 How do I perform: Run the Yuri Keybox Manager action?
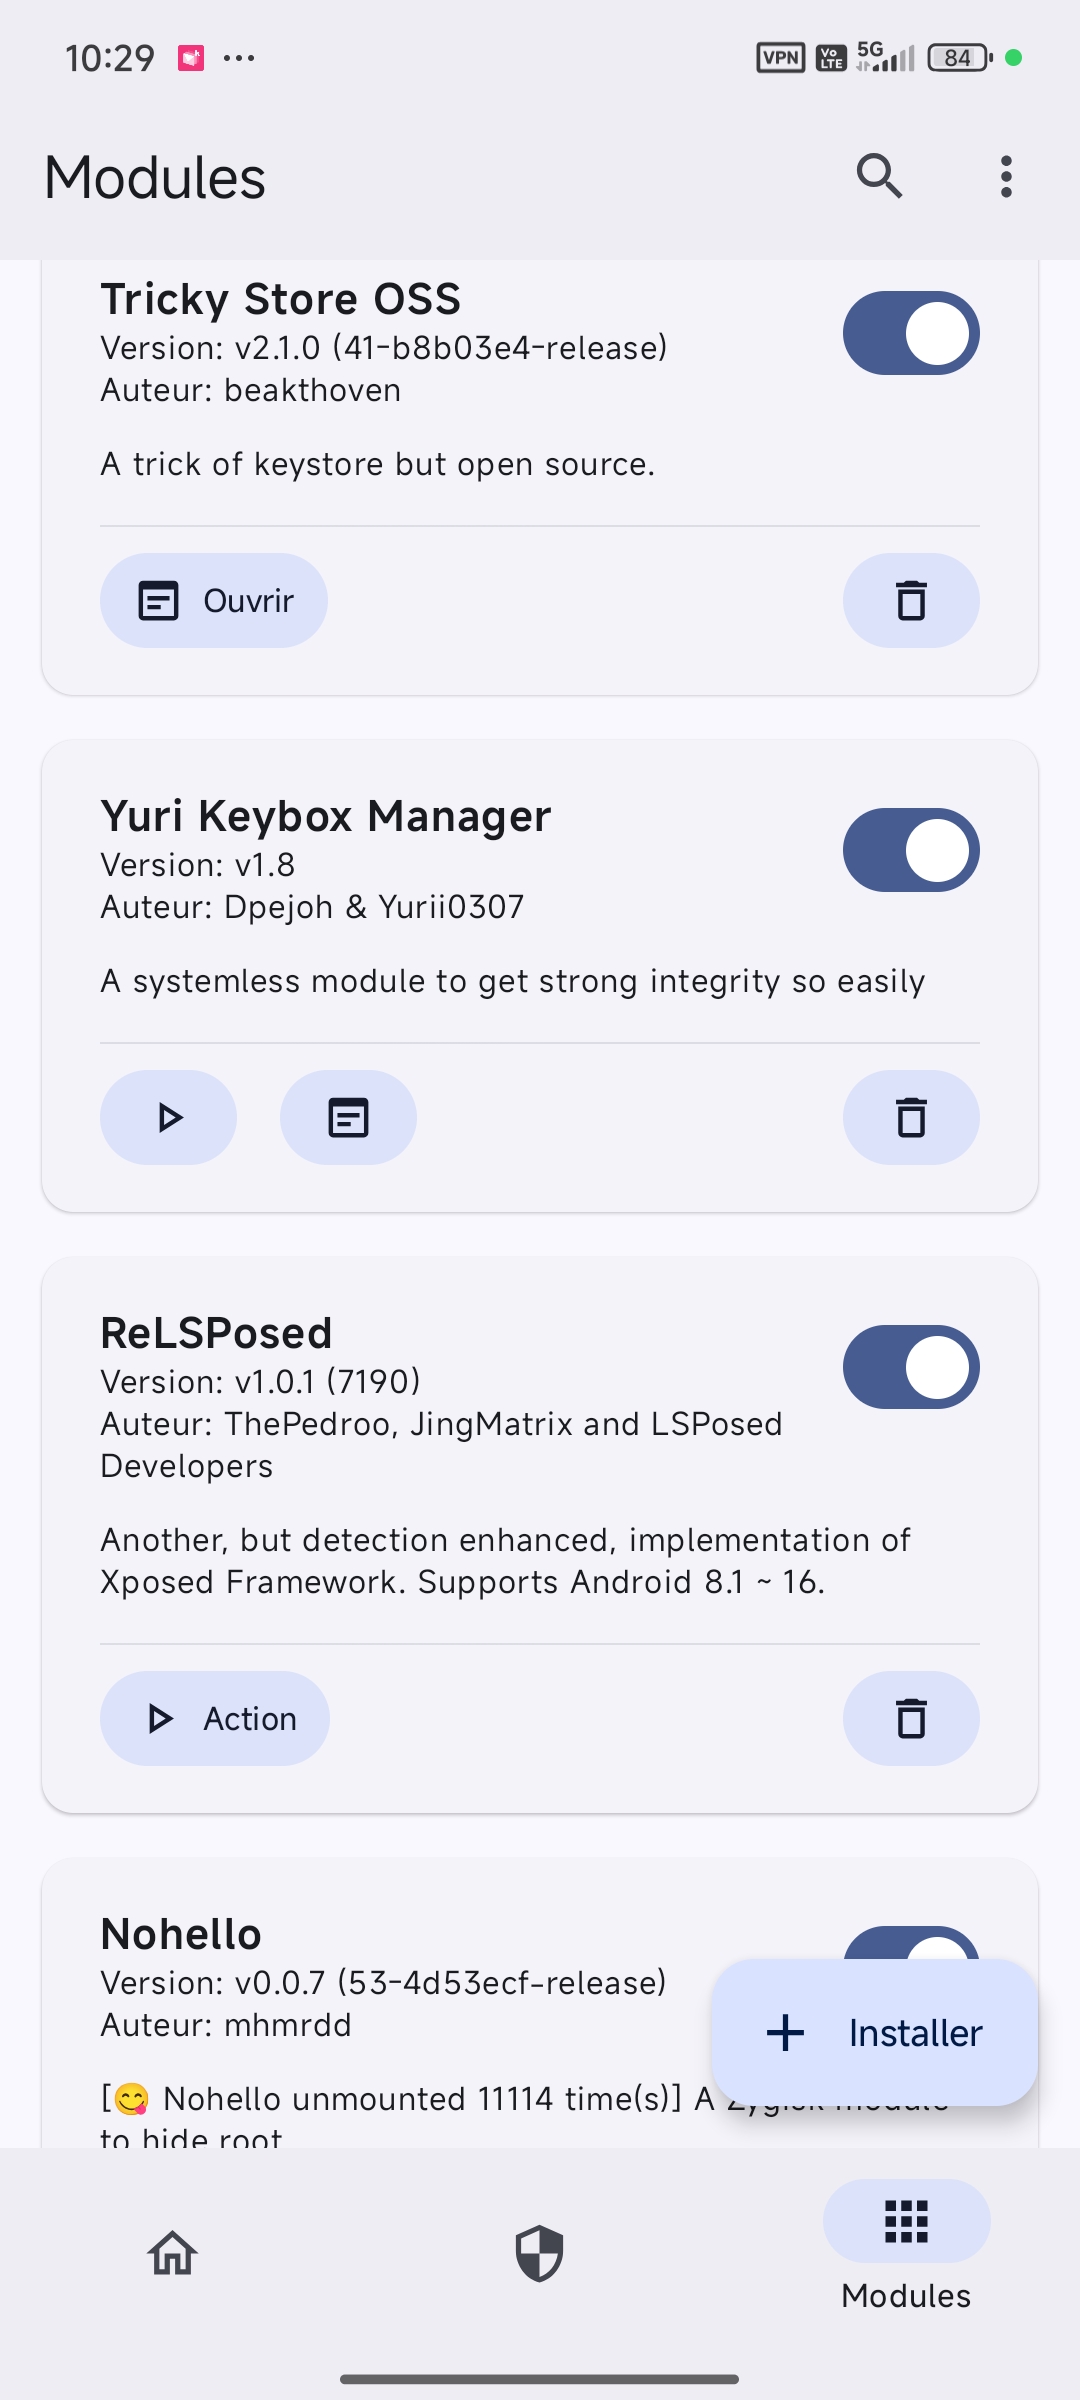pyautogui.click(x=168, y=1118)
